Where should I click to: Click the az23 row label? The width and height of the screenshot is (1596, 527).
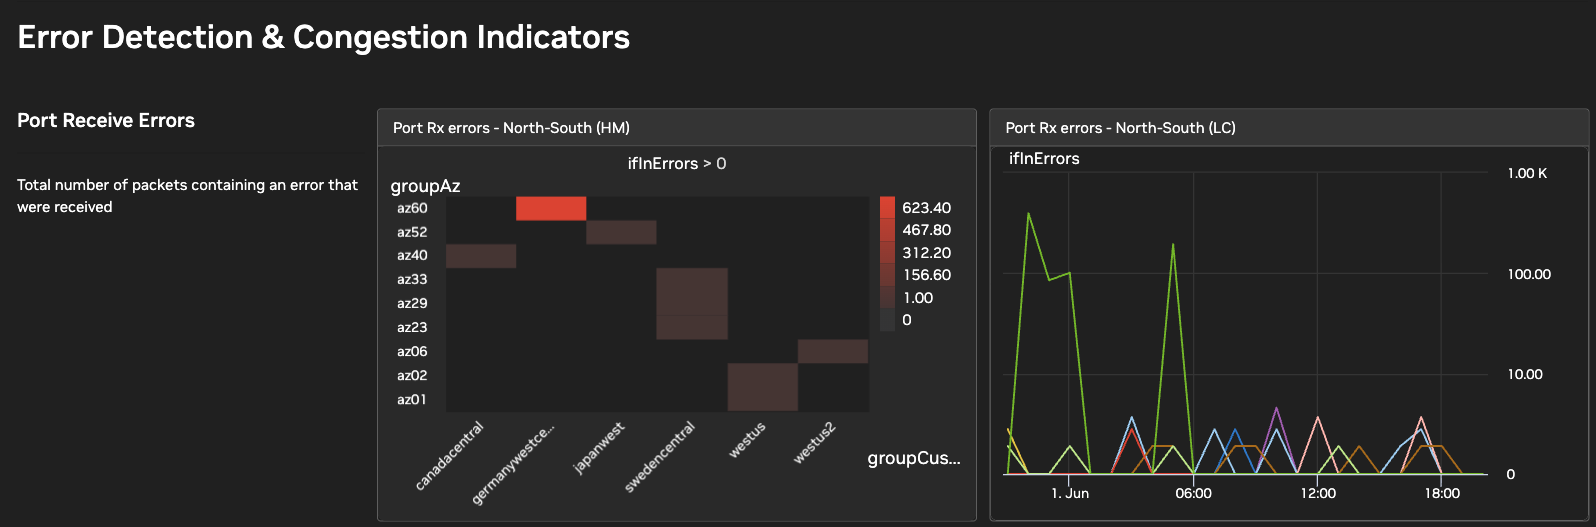click(x=412, y=328)
